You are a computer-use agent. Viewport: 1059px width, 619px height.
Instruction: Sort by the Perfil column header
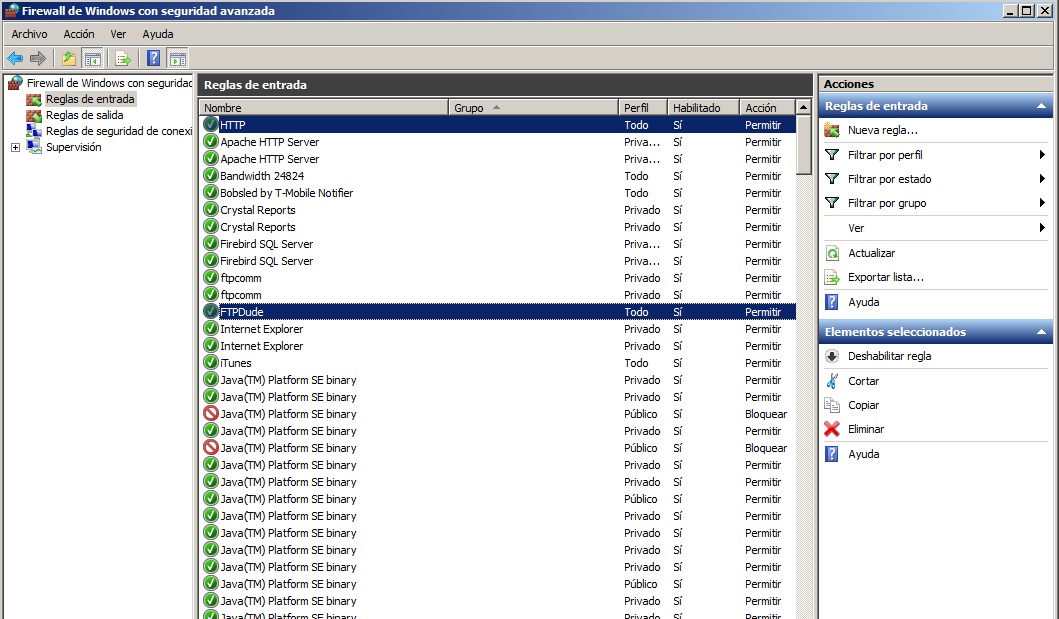coord(643,107)
